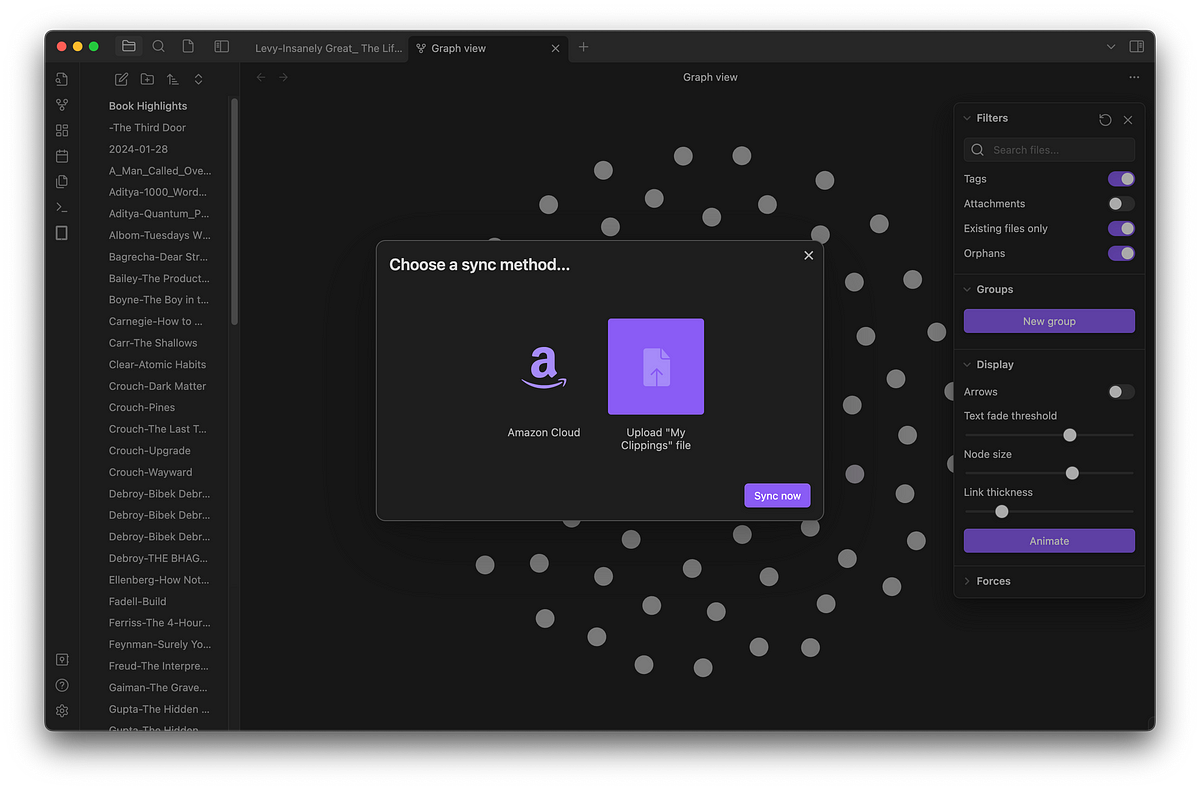1200x790 pixels.
Task: Open the bookmarks page icon in top bar
Action: coord(188,46)
